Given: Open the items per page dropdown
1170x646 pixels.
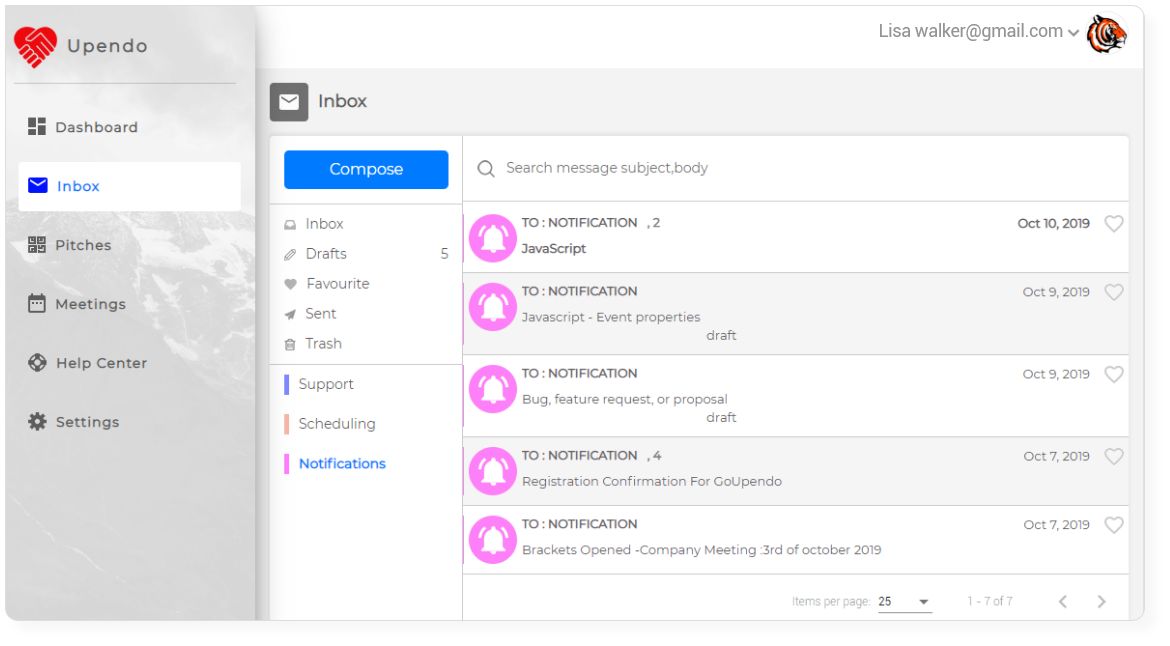Looking at the screenshot, I should (x=904, y=601).
